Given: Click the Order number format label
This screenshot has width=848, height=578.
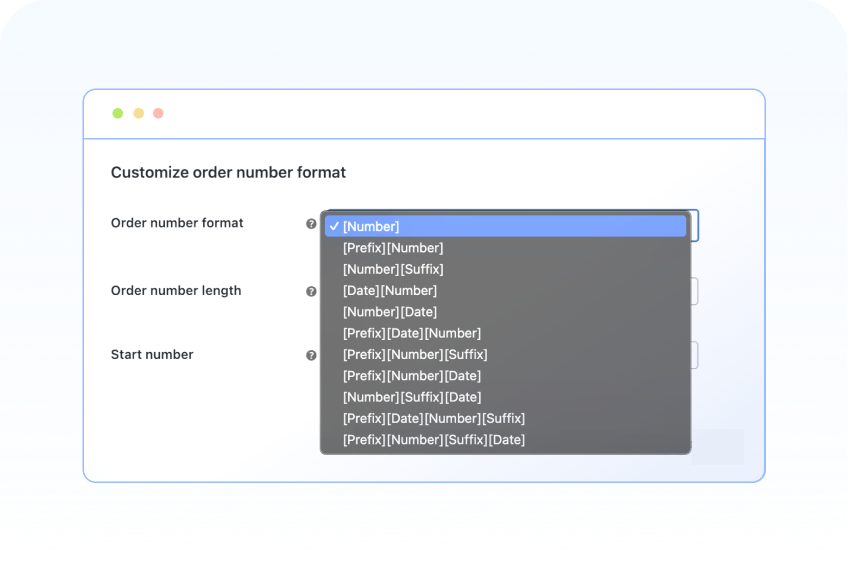Looking at the screenshot, I should click(177, 223).
